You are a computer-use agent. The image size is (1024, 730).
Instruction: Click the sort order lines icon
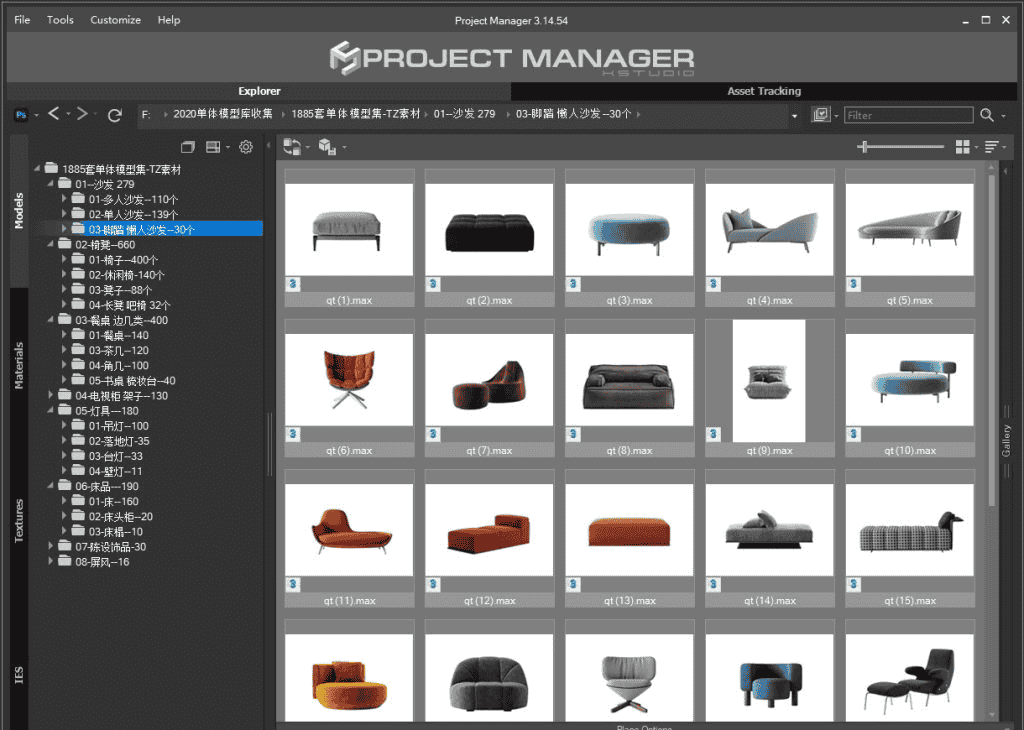pos(991,147)
